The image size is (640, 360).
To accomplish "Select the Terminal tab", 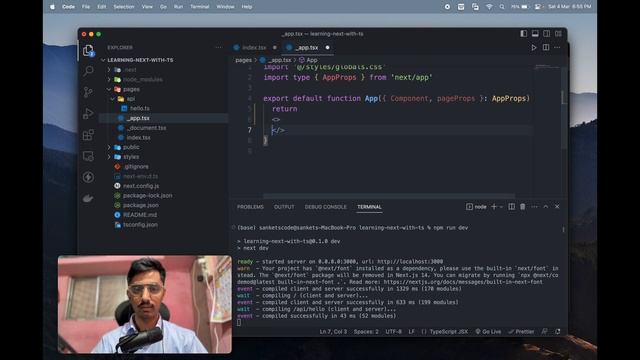I will click(369, 207).
